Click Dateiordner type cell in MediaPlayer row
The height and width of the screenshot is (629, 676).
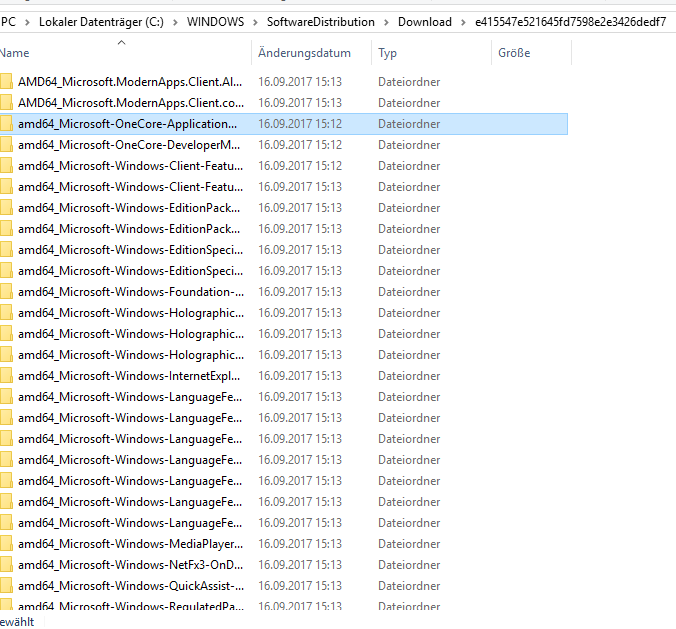pos(409,544)
